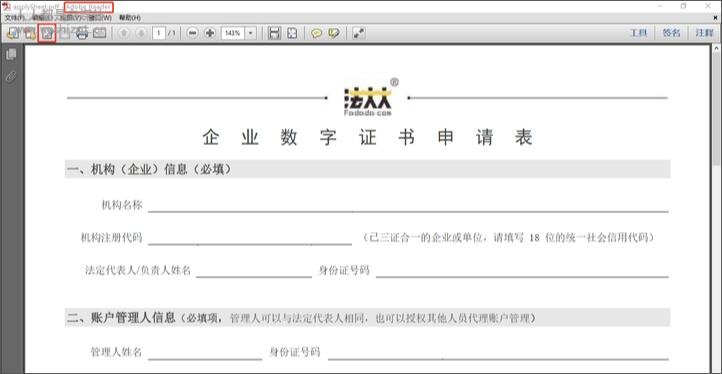This screenshot has width=722, height=374.
Task: Add a sticky note with speech bubble icon
Action: pyautogui.click(x=317, y=33)
